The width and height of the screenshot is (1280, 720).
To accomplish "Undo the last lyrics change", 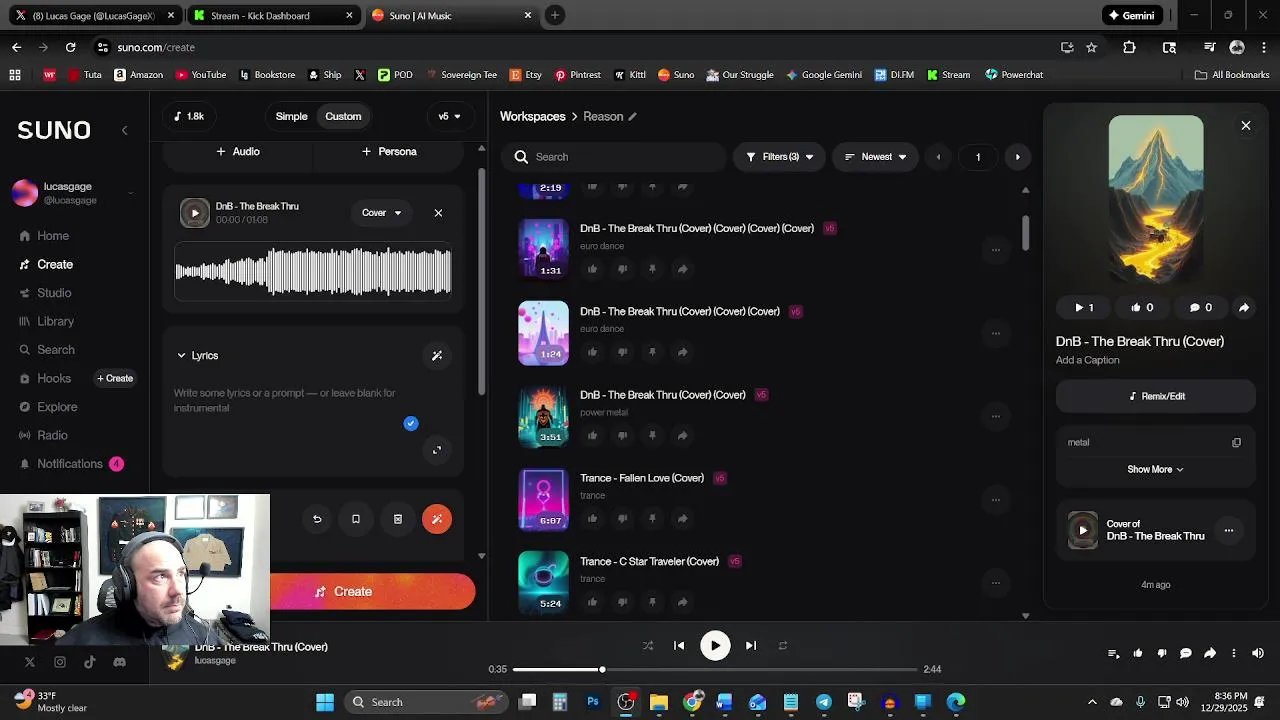I will click(317, 519).
